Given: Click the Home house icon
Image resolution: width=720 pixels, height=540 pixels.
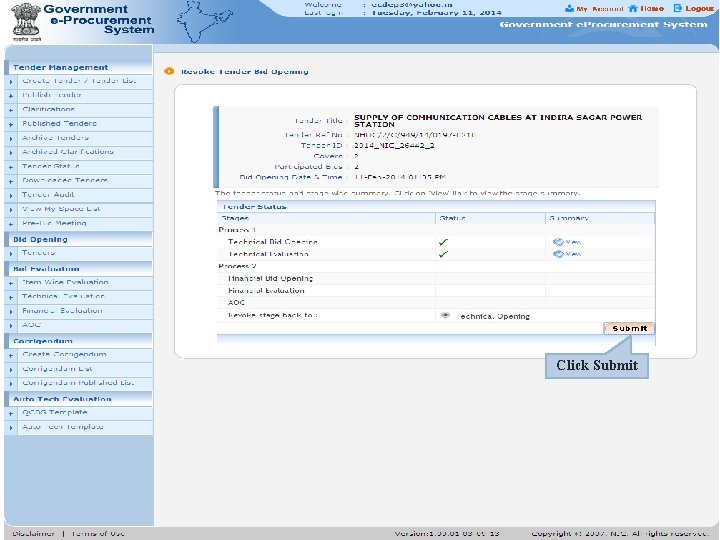Looking at the screenshot, I should [x=633, y=9].
